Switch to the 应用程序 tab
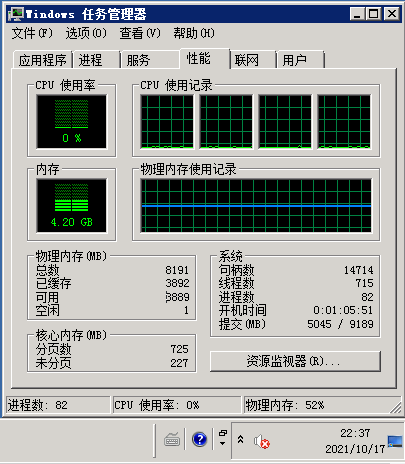The width and height of the screenshot is (405, 464). 43,60
